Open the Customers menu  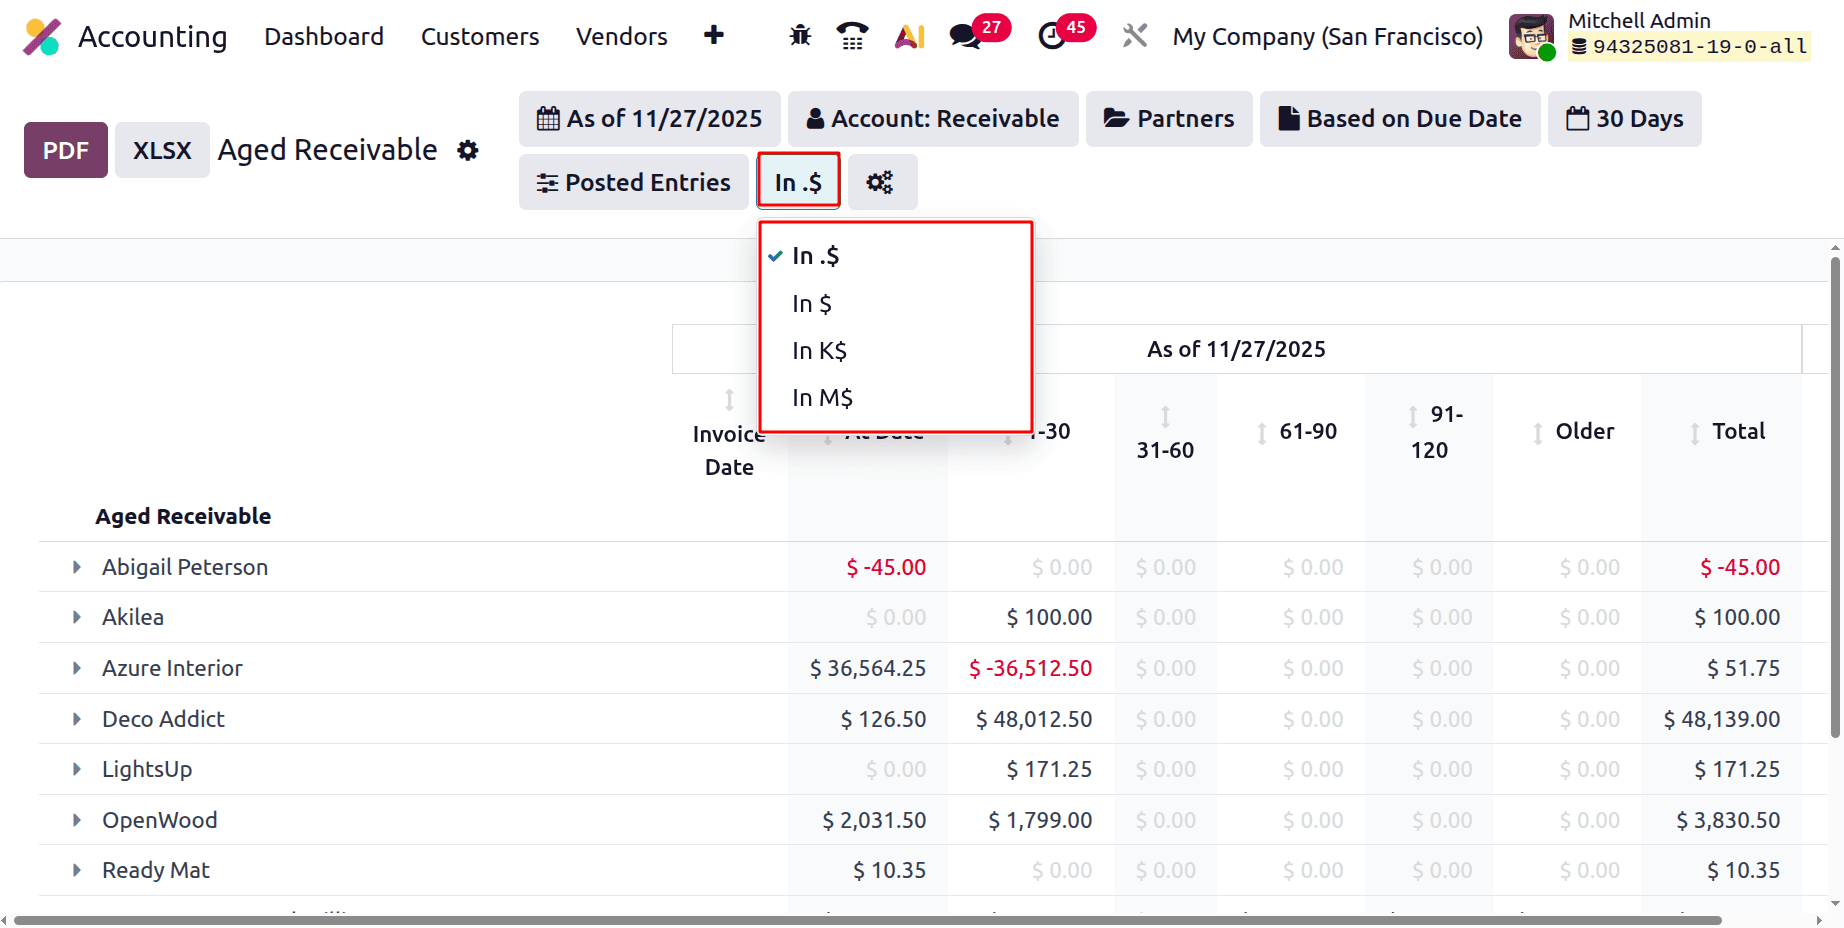(x=480, y=37)
